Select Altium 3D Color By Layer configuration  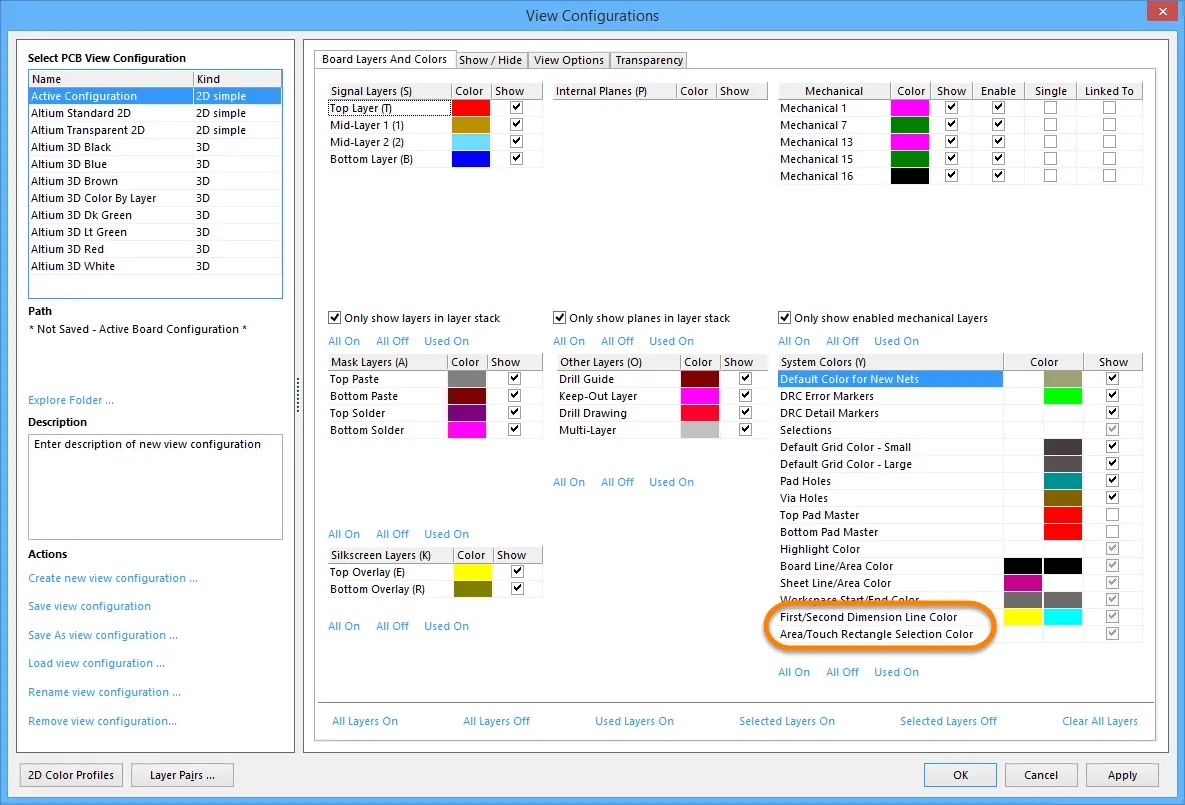155,198
